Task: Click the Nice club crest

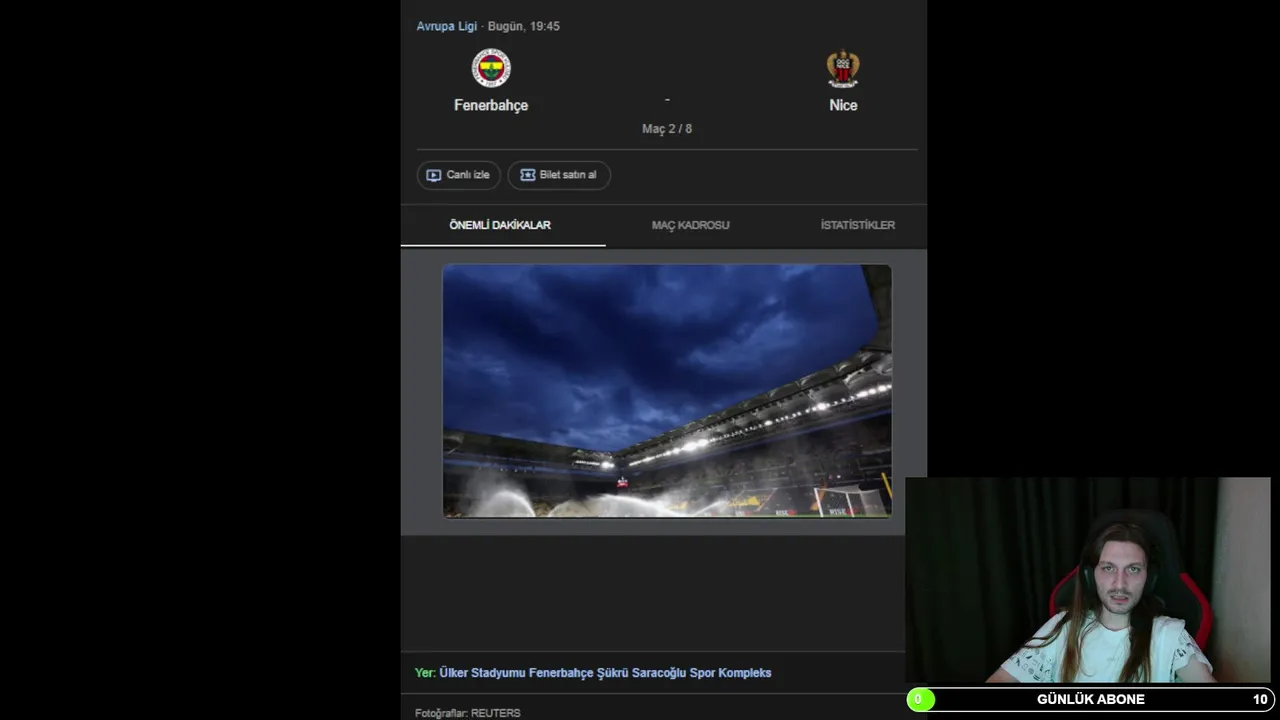Action: [x=843, y=68]
